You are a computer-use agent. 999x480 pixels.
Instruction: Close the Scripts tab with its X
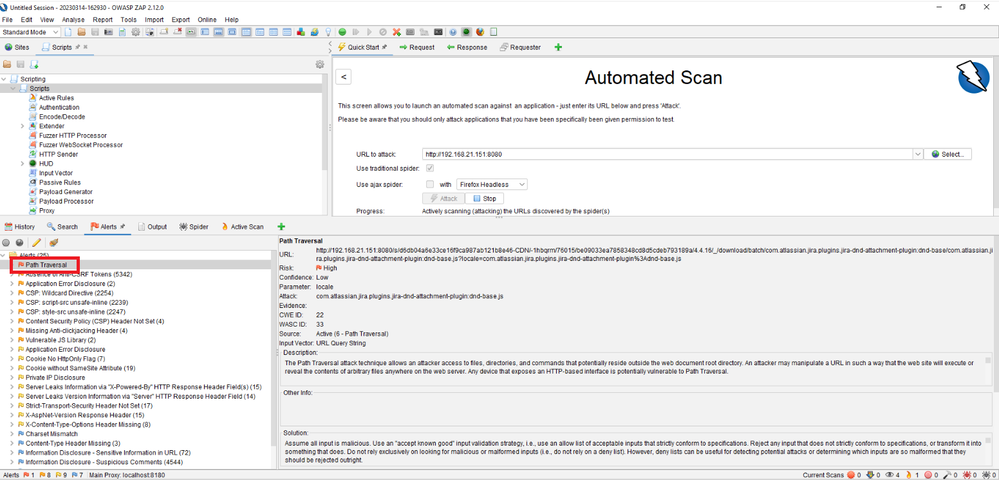(x=85, y=47)
